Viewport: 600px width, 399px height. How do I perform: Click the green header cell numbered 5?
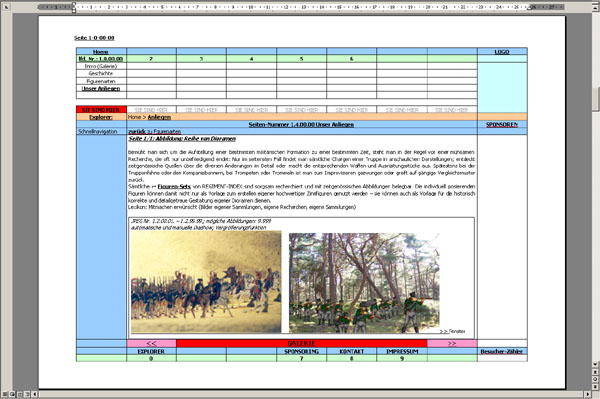click(302, 59)
